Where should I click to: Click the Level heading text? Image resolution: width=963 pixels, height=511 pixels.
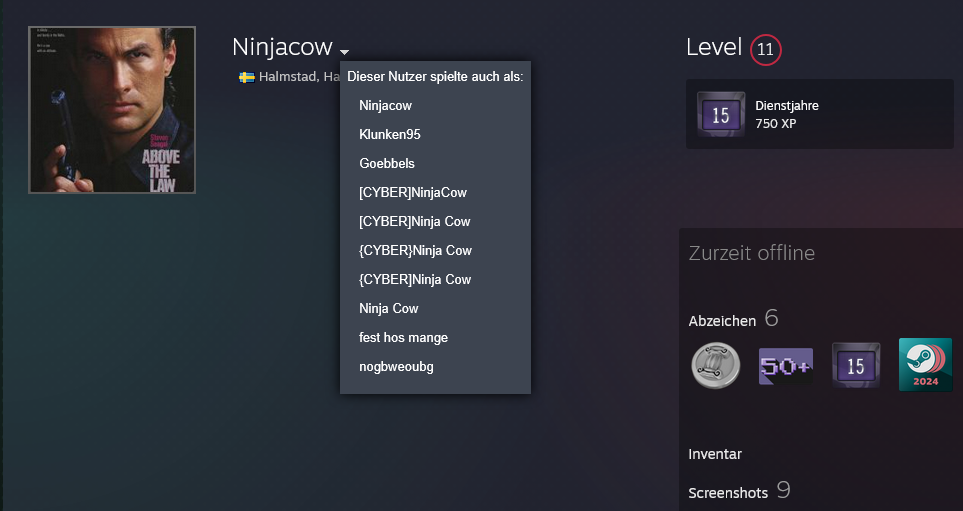[713, 47]
